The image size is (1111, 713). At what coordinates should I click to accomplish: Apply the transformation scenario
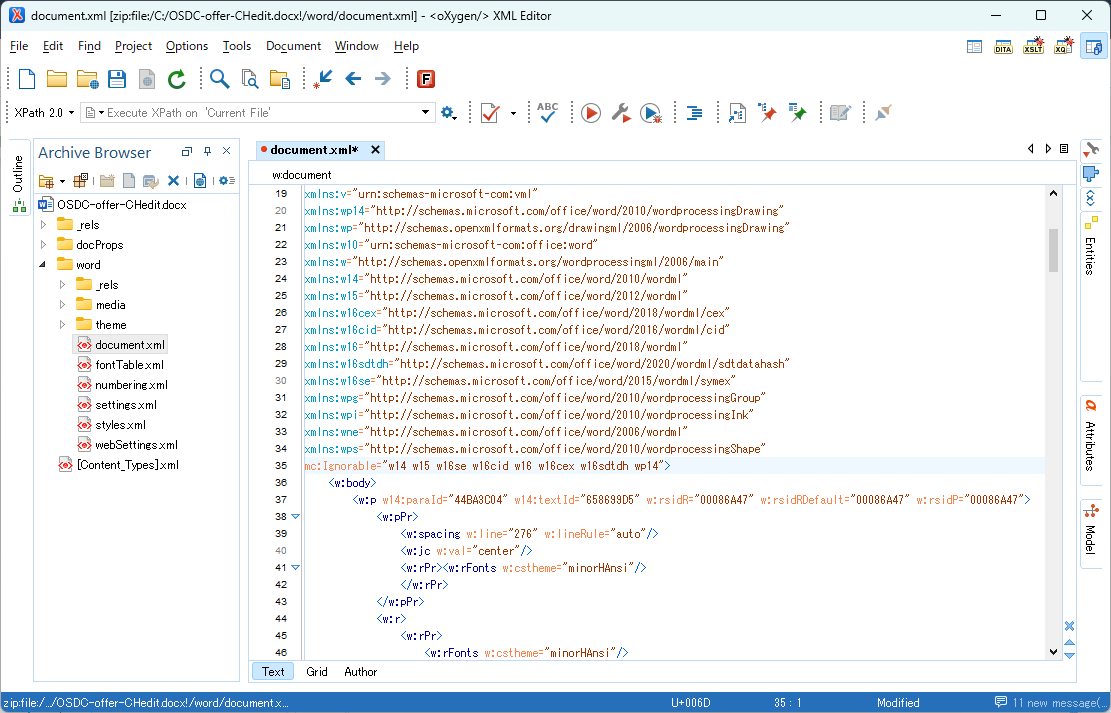tap(590, 112)
